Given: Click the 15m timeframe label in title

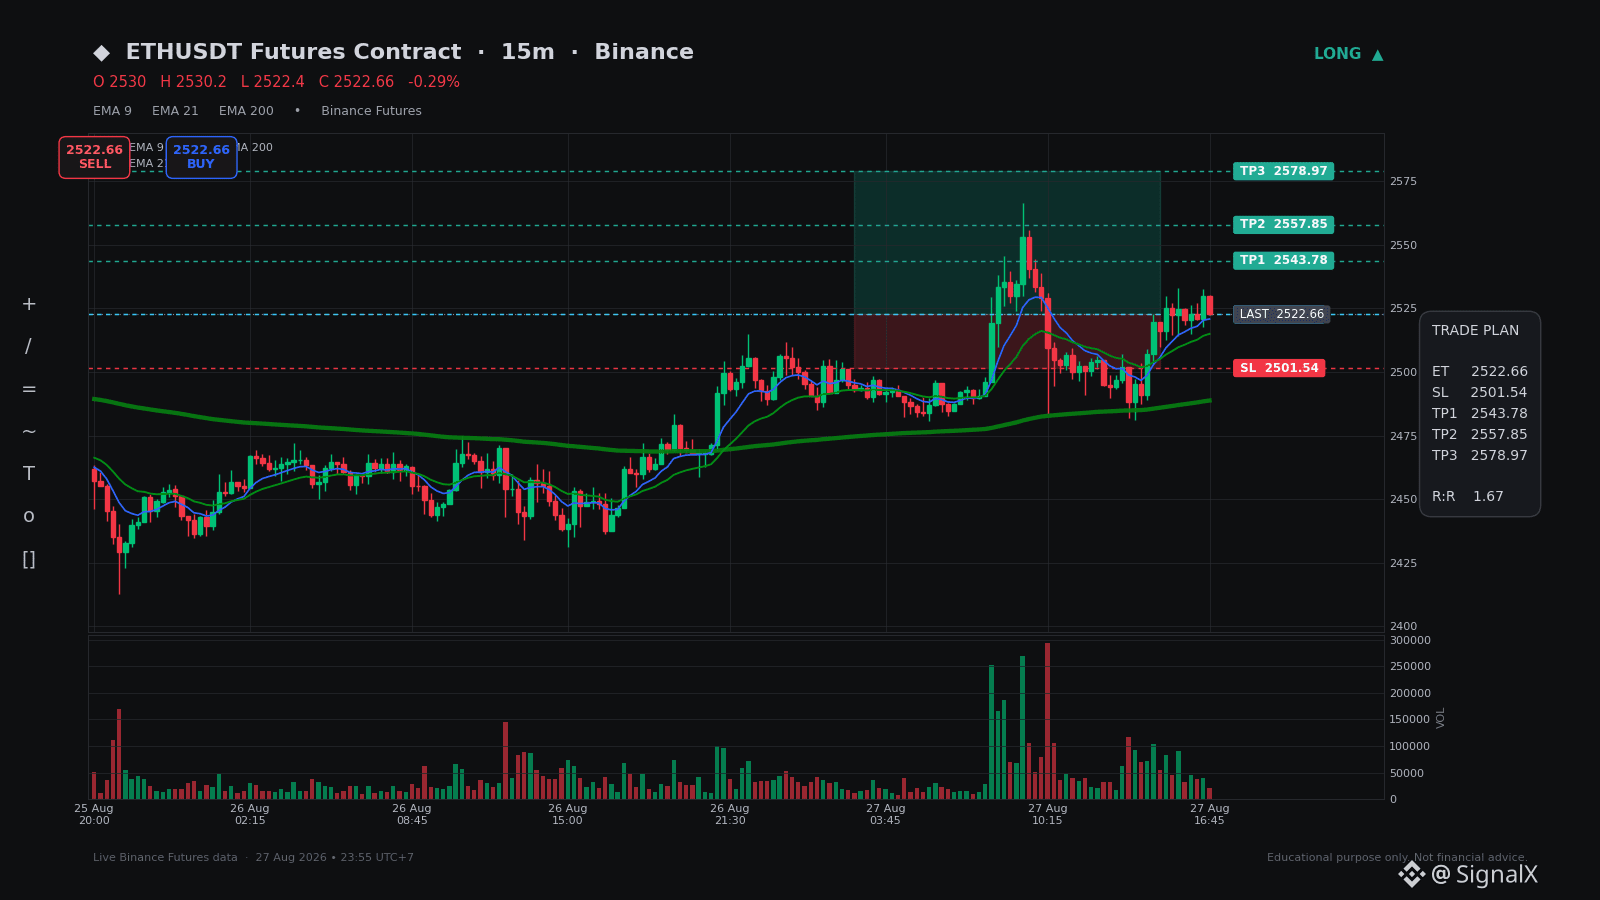Looking at the screenshot, I should pyautogui.click(x=527, y=52).
